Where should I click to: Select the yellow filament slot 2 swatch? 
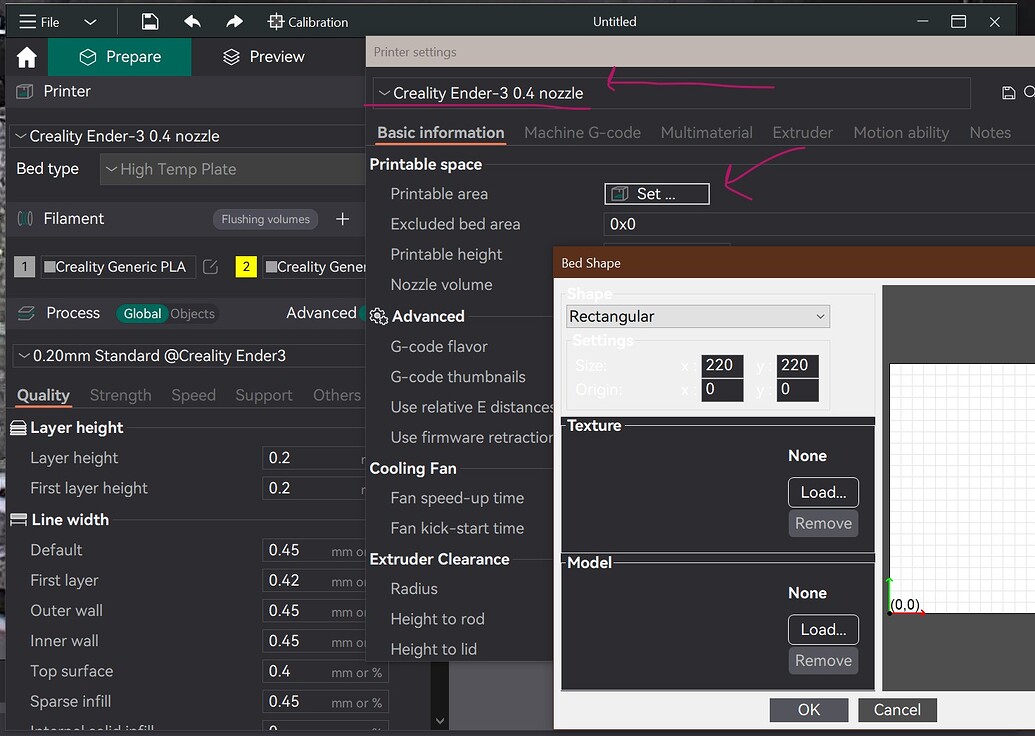pyautogui.click(x=246, y=267)
